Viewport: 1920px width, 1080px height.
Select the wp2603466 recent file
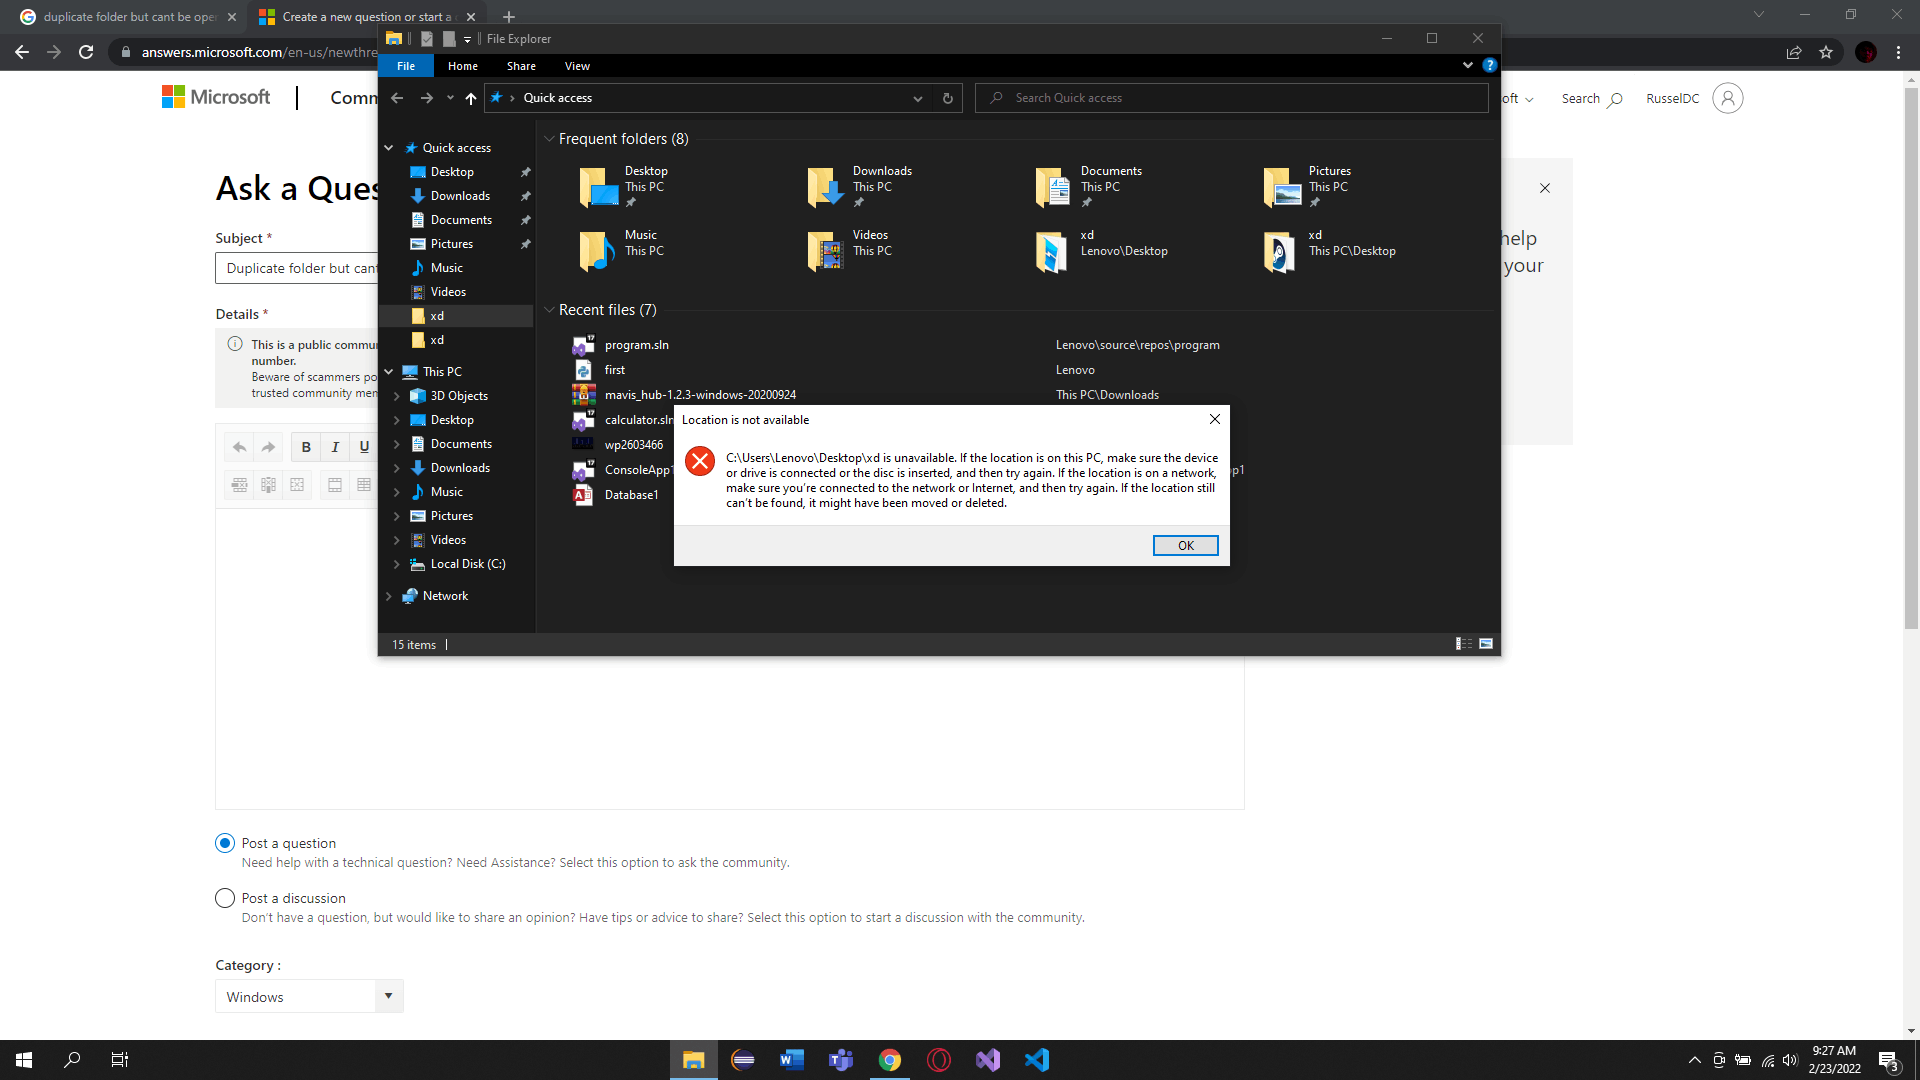633,445
